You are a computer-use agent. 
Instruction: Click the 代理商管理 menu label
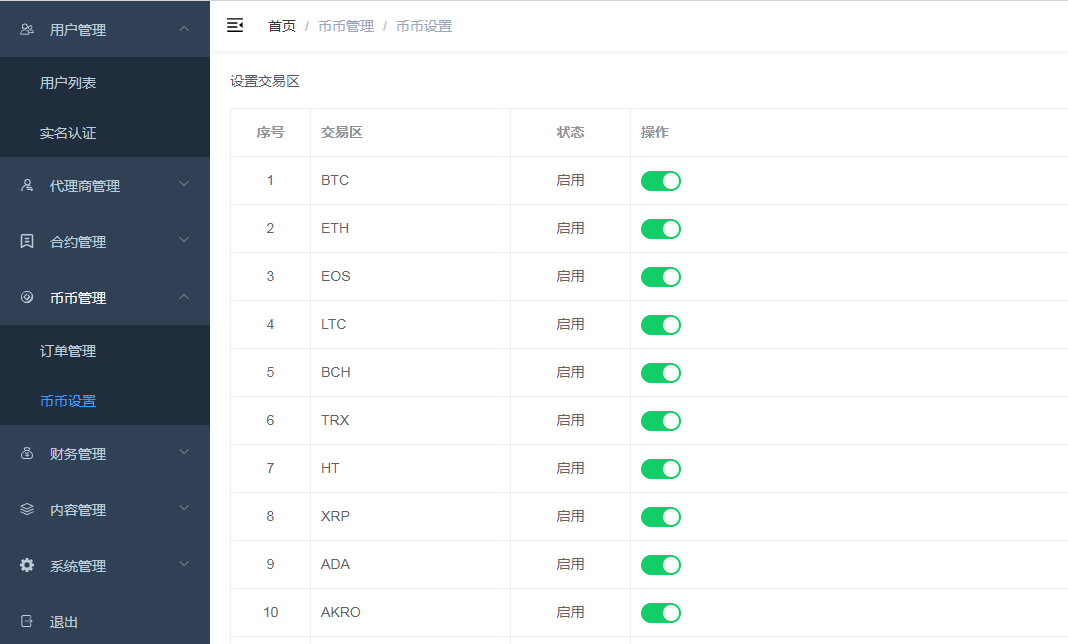click(84, 186)
